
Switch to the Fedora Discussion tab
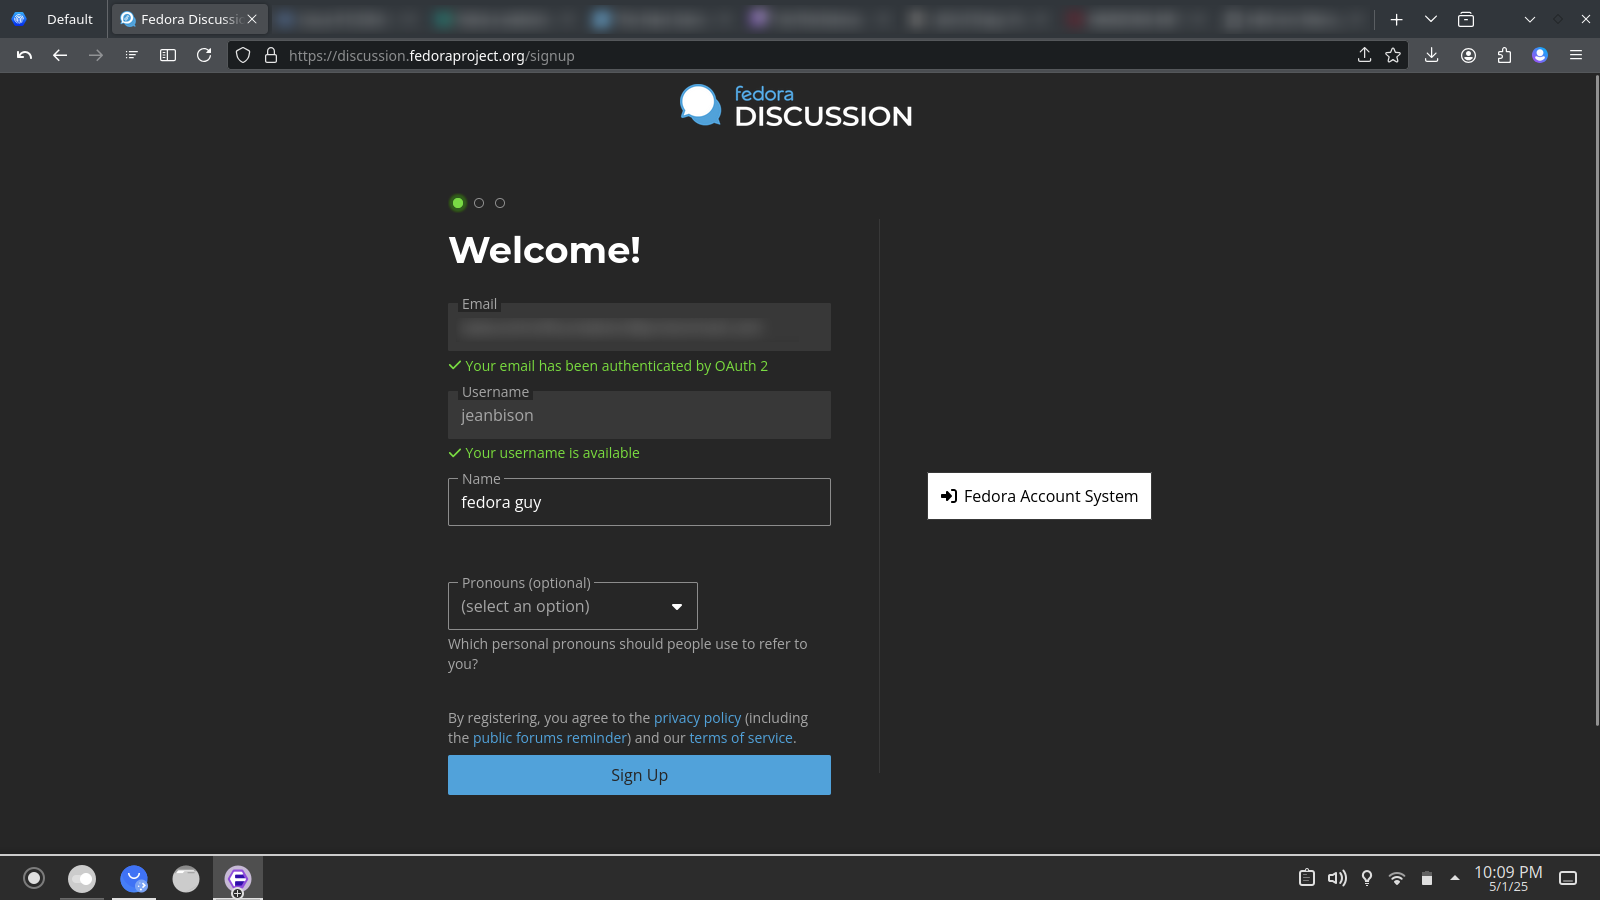[189, 19]
